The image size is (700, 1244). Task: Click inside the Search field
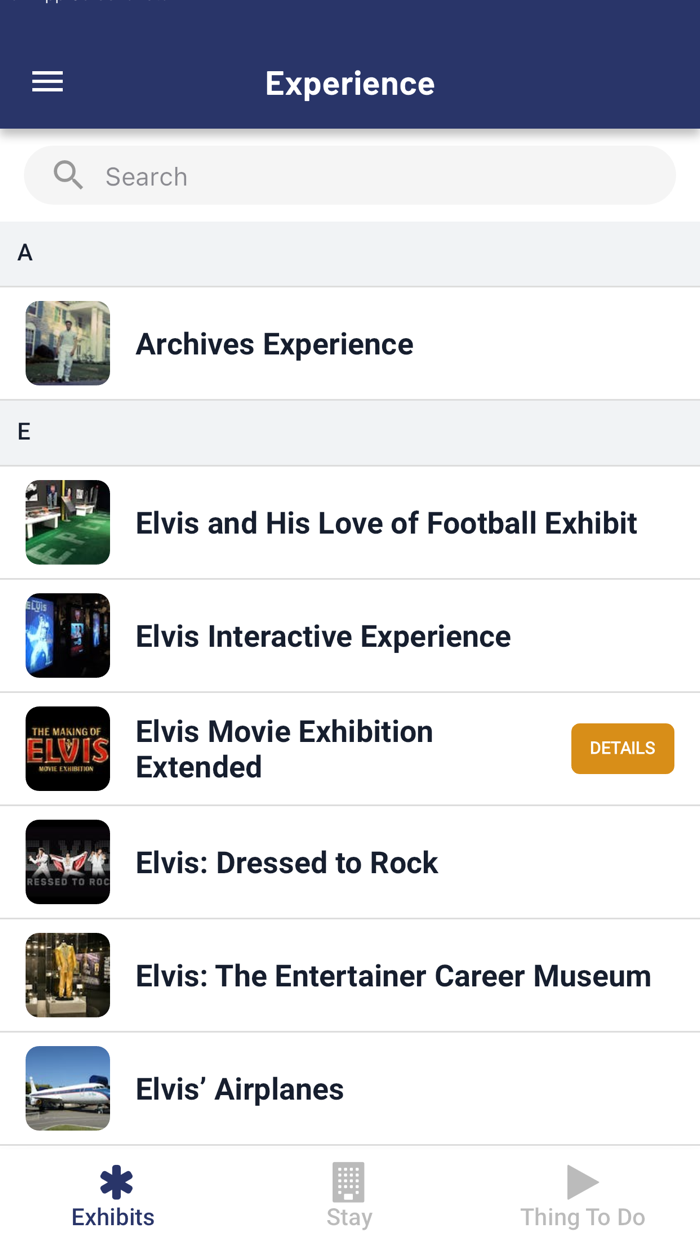[350, 176]
